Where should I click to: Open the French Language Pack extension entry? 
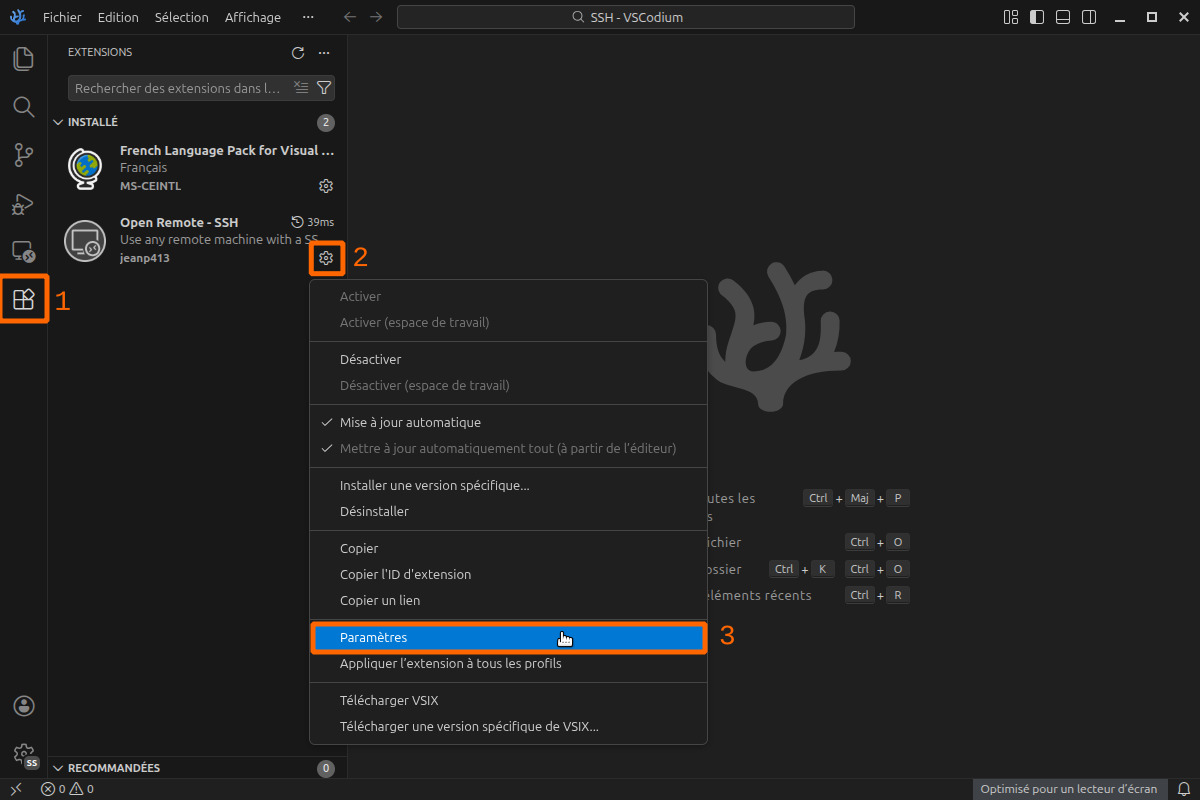tap(198, 168)
